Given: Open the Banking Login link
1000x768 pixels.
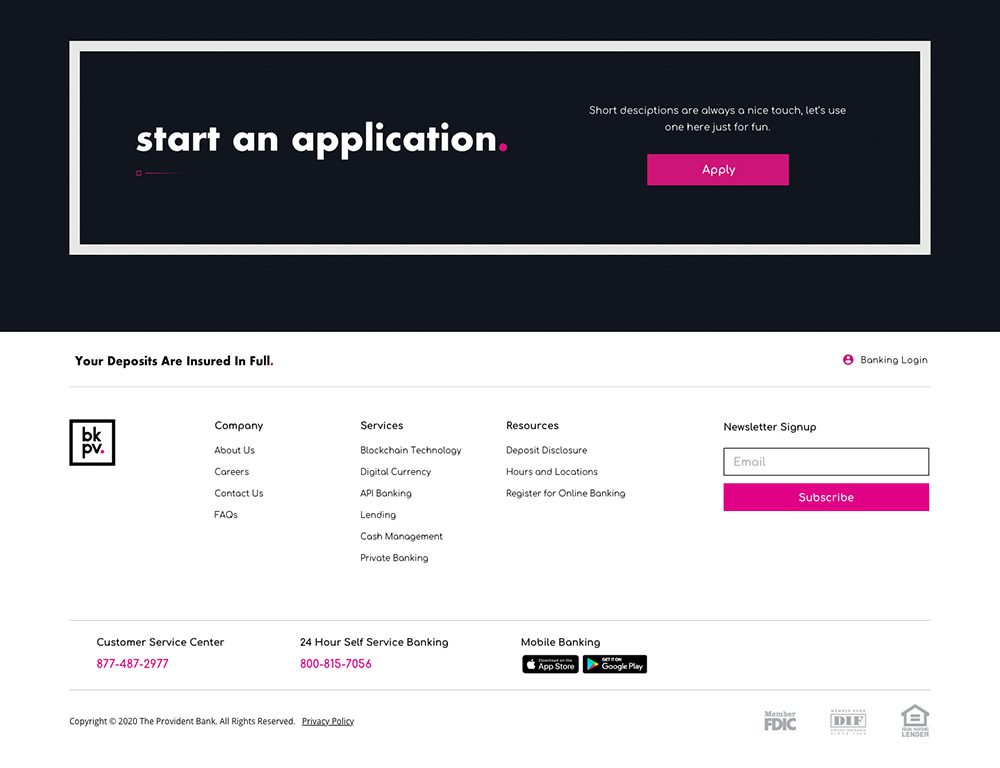Looking at the screenshot, I should [893, 360].
